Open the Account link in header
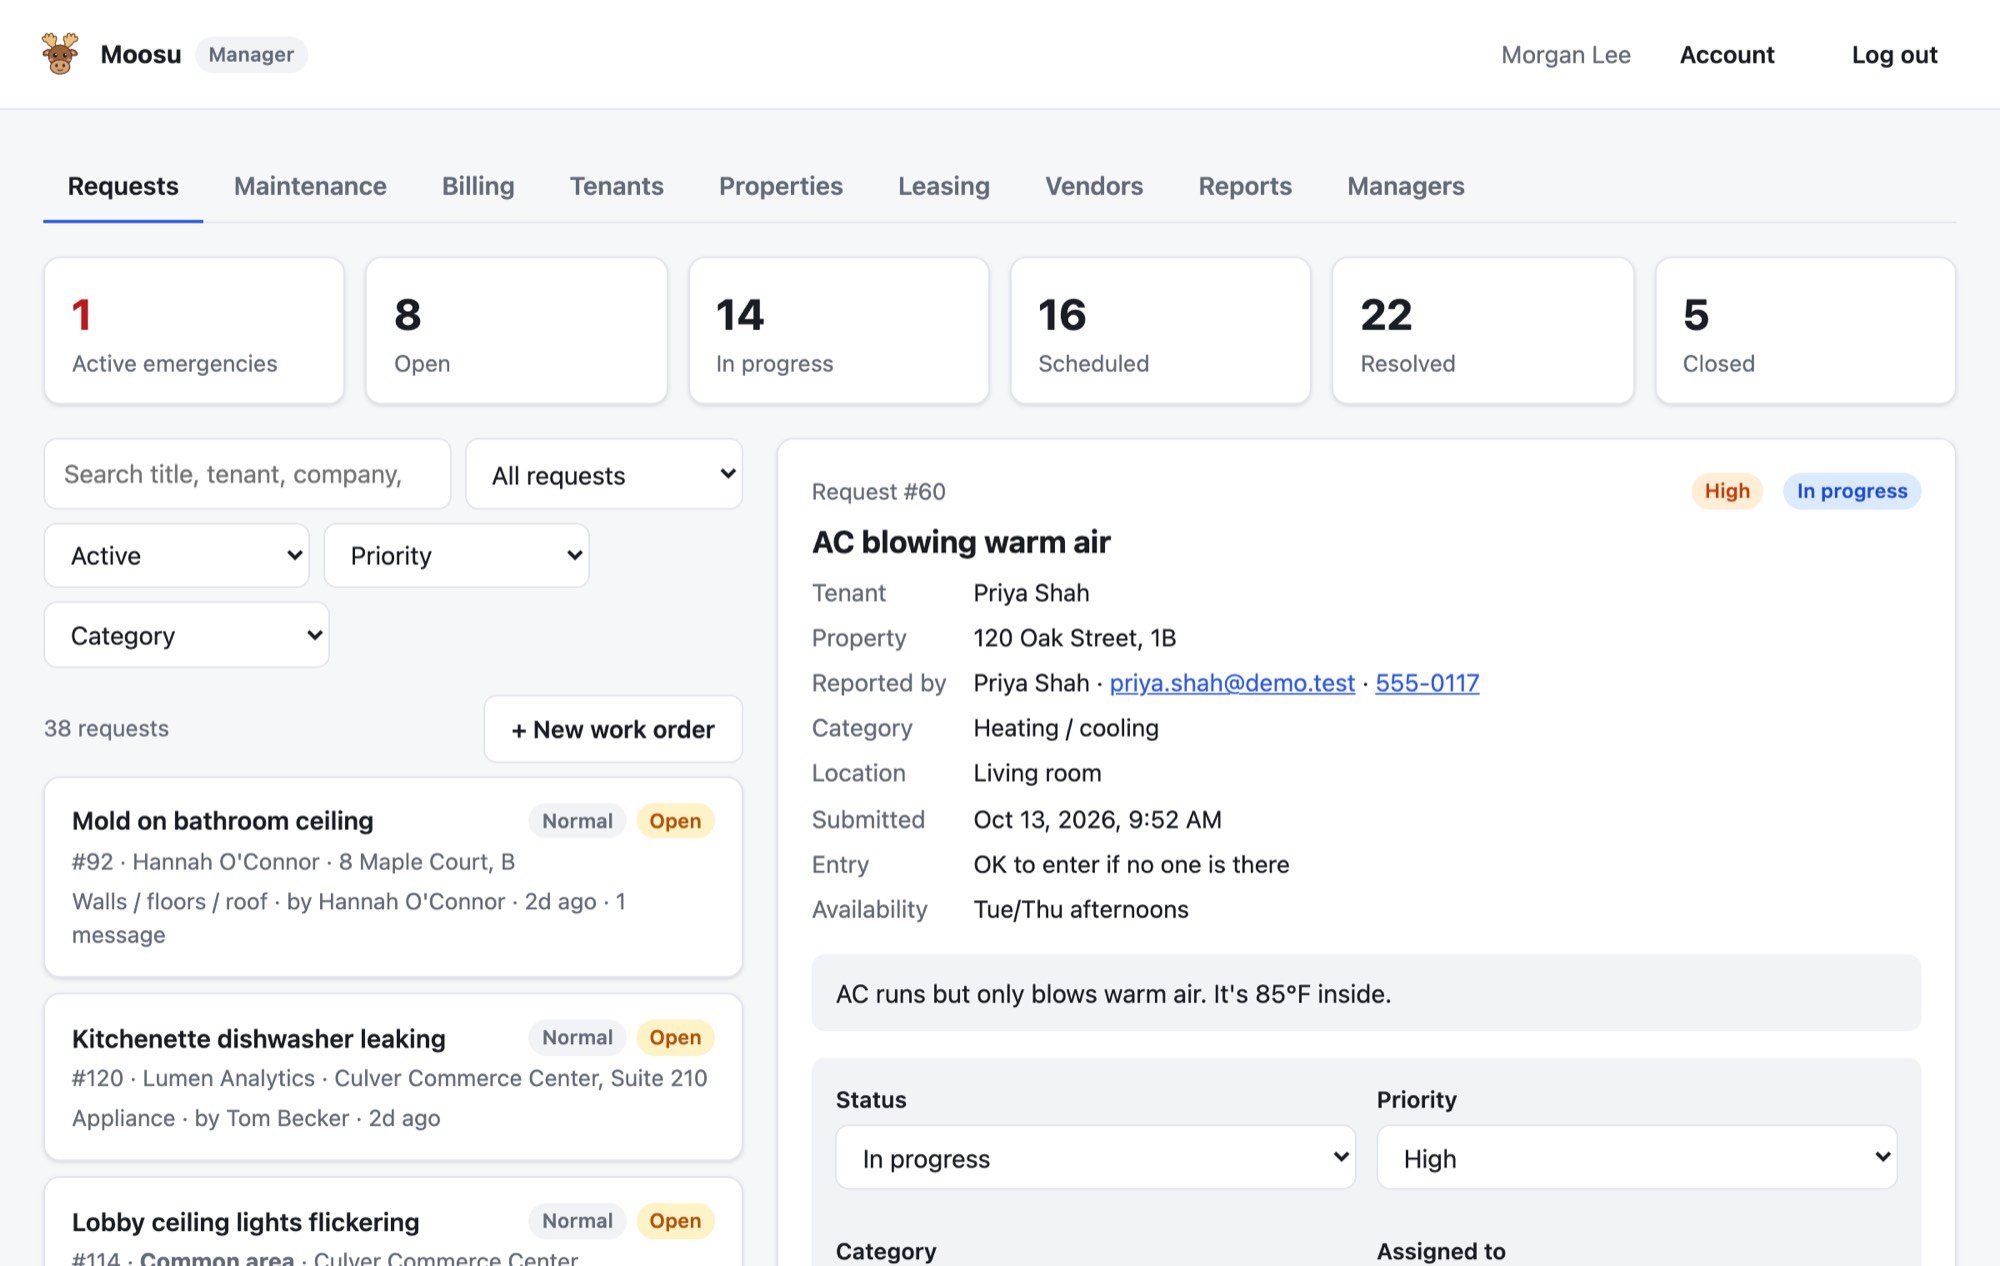Viewport: 2000px width, 1266px height. [x=1727, y=55]
